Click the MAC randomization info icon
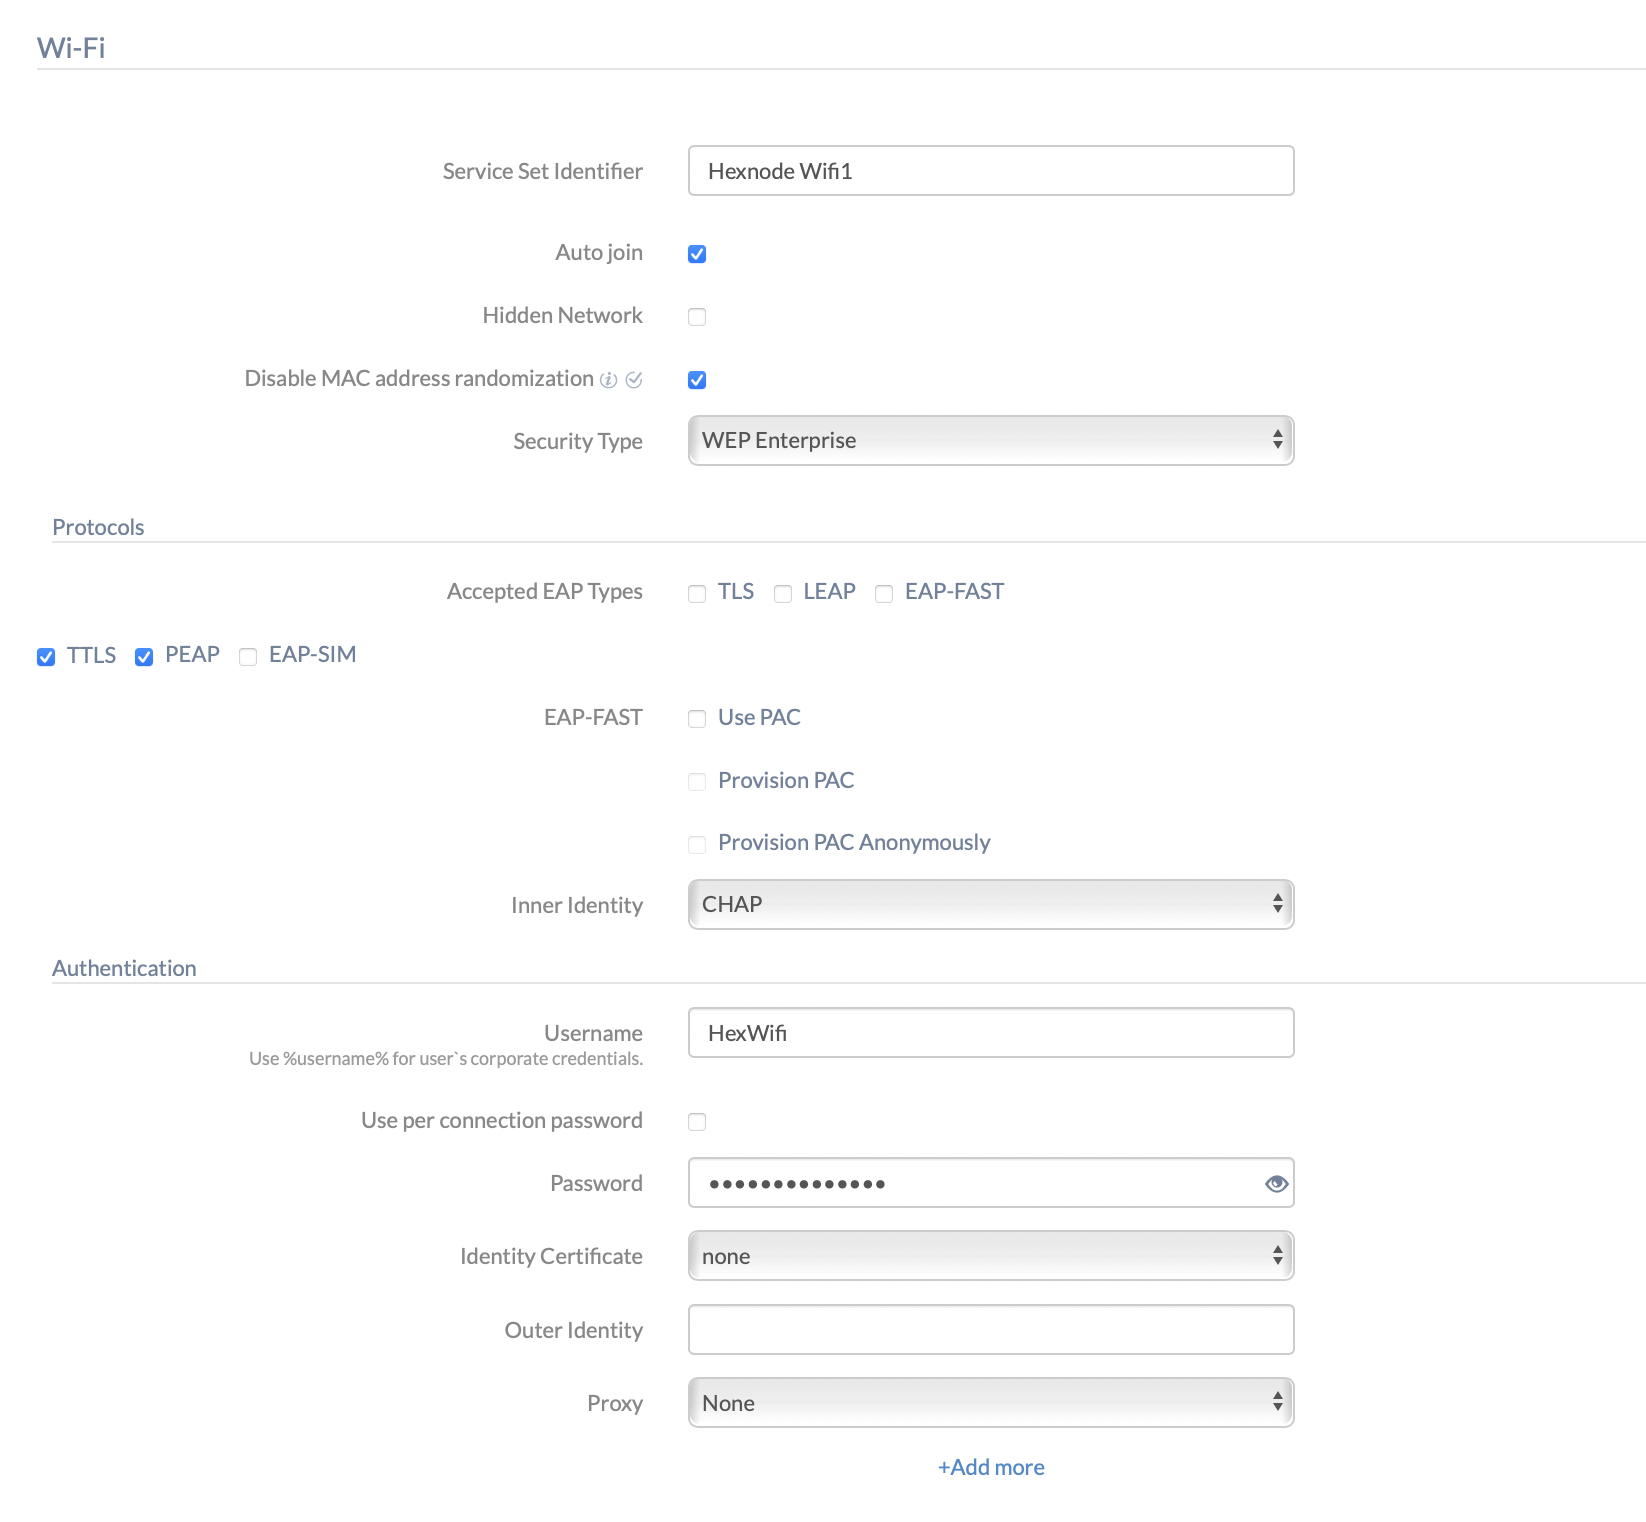 click(608, 380)
